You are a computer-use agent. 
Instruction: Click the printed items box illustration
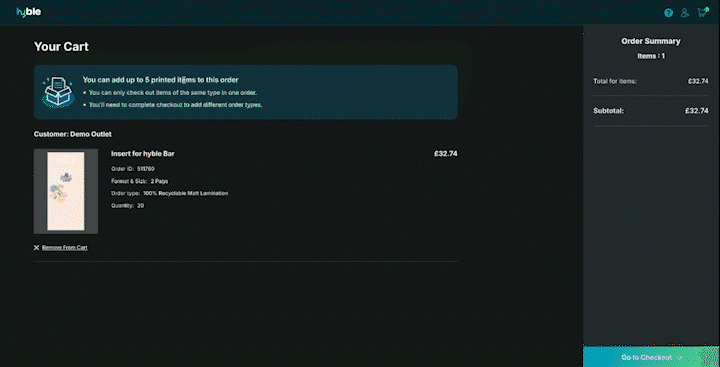click(58, 92)
